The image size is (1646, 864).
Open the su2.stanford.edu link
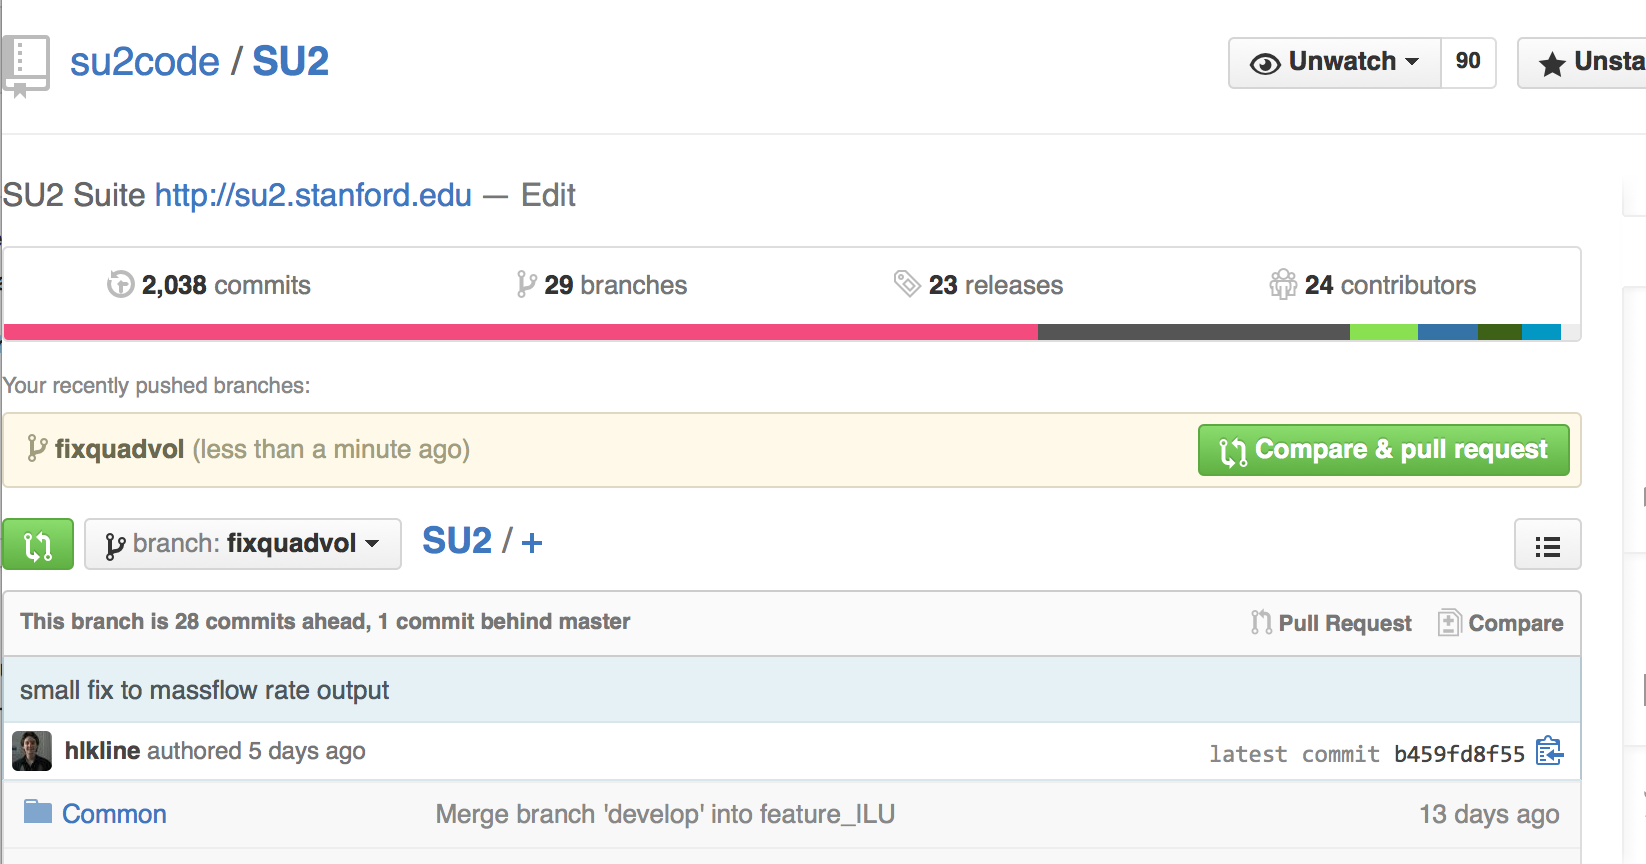click(x=313, y=194)
